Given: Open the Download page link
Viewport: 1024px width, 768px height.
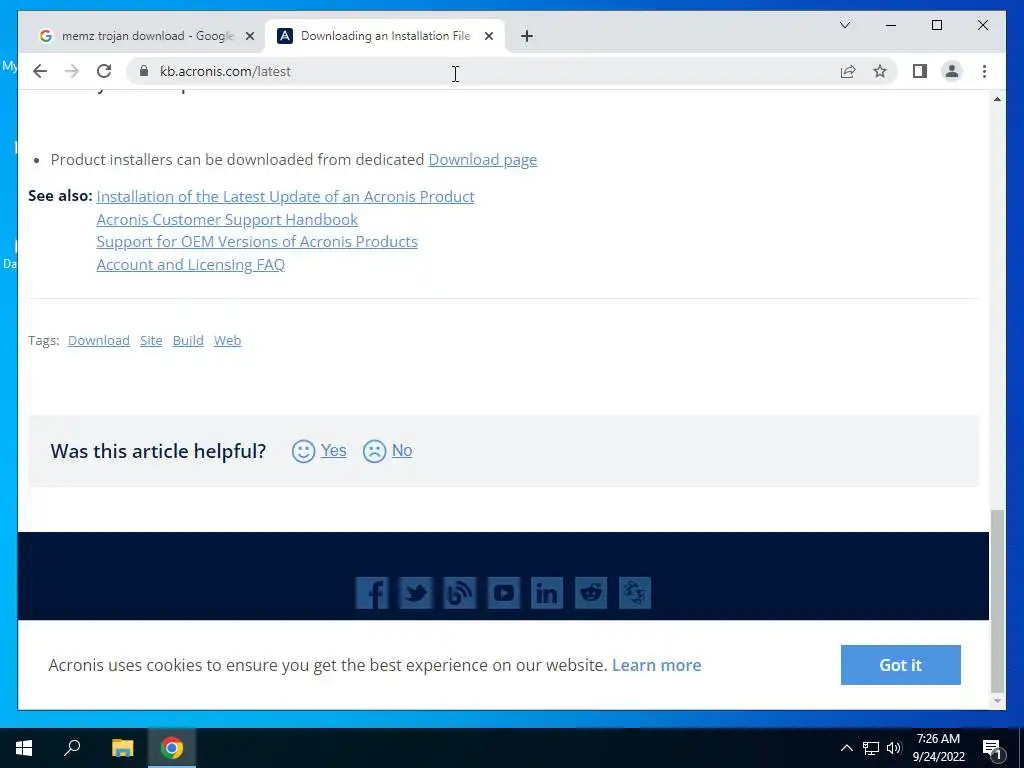Looking at the screenshot, I should pos(483,160).
